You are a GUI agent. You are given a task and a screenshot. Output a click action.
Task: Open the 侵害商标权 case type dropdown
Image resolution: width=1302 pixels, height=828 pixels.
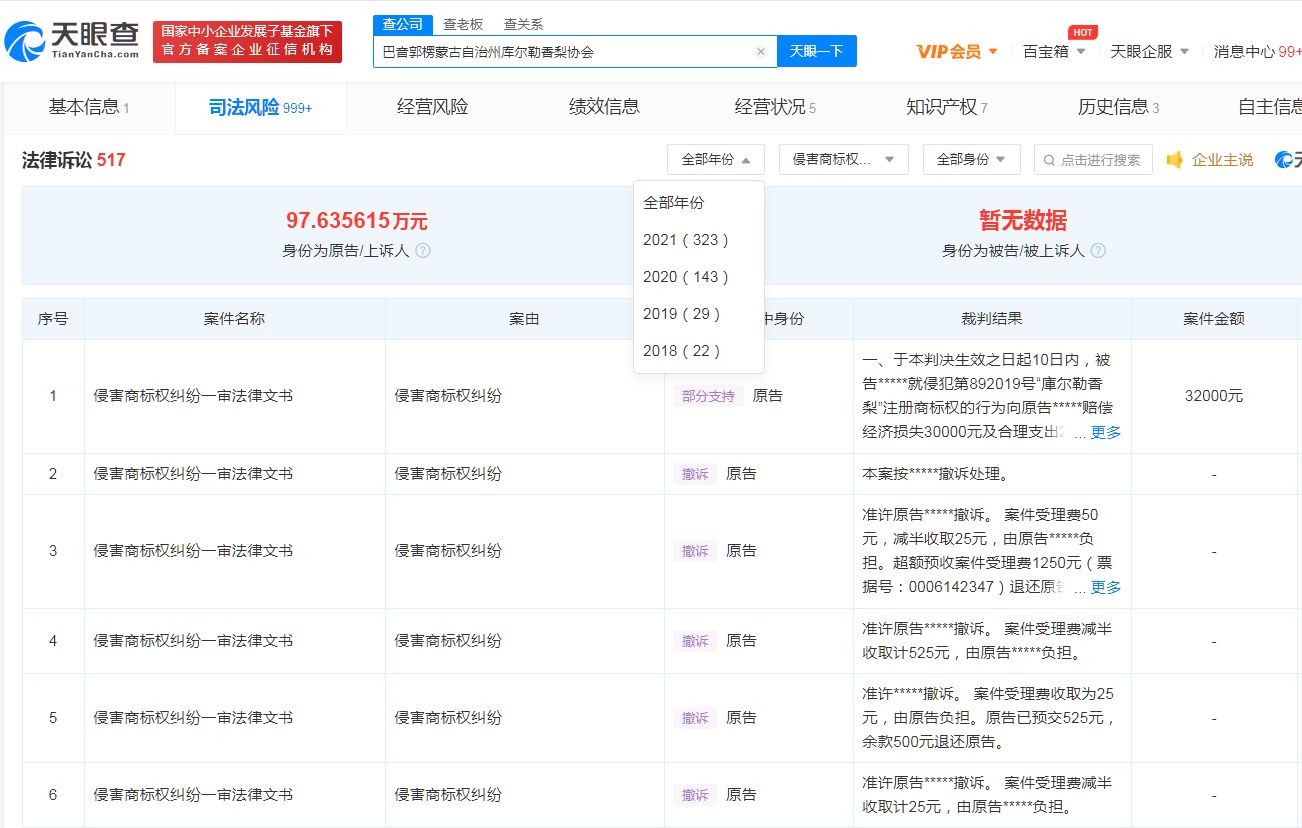point(843,160)
